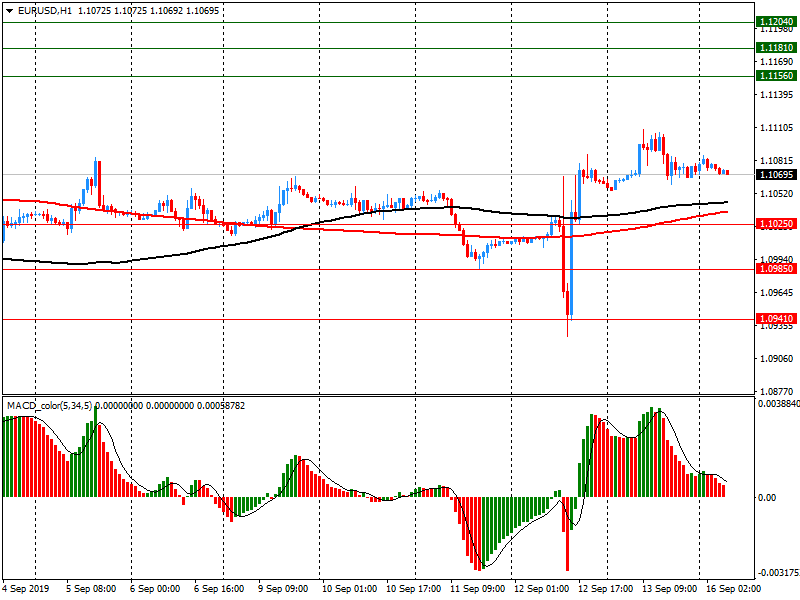Select the 1.11810 green level price label
Image resolution: width=800 pixels, height=600 pixels.
coord(776,47)
